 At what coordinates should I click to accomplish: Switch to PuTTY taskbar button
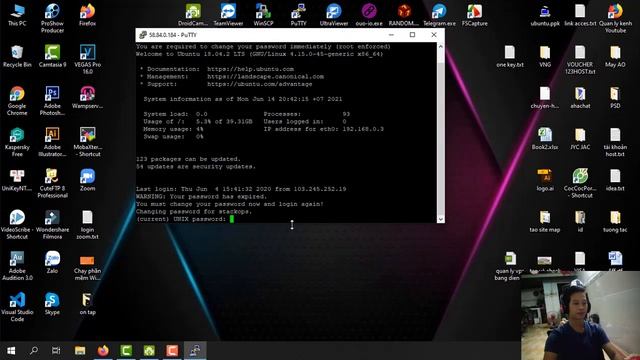[195, 351]
